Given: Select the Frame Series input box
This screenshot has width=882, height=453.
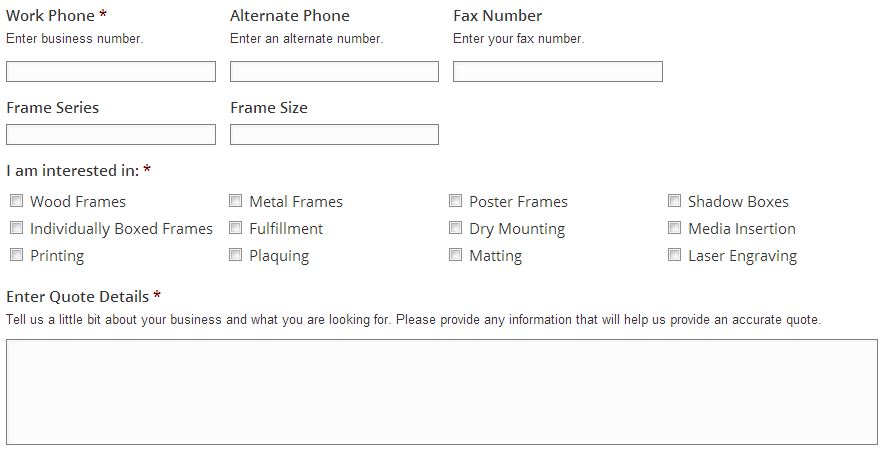Looking at the screenshot, I should (111, 134).
